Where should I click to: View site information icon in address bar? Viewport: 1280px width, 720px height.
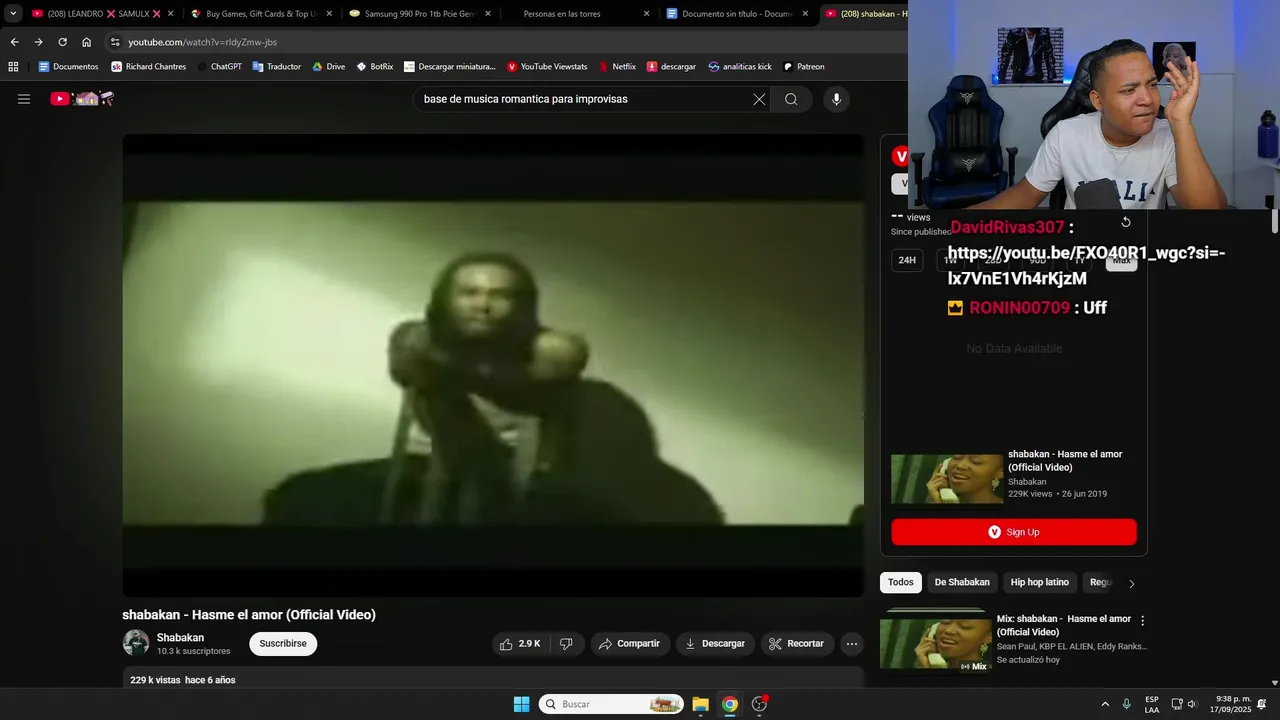point(115,42)
